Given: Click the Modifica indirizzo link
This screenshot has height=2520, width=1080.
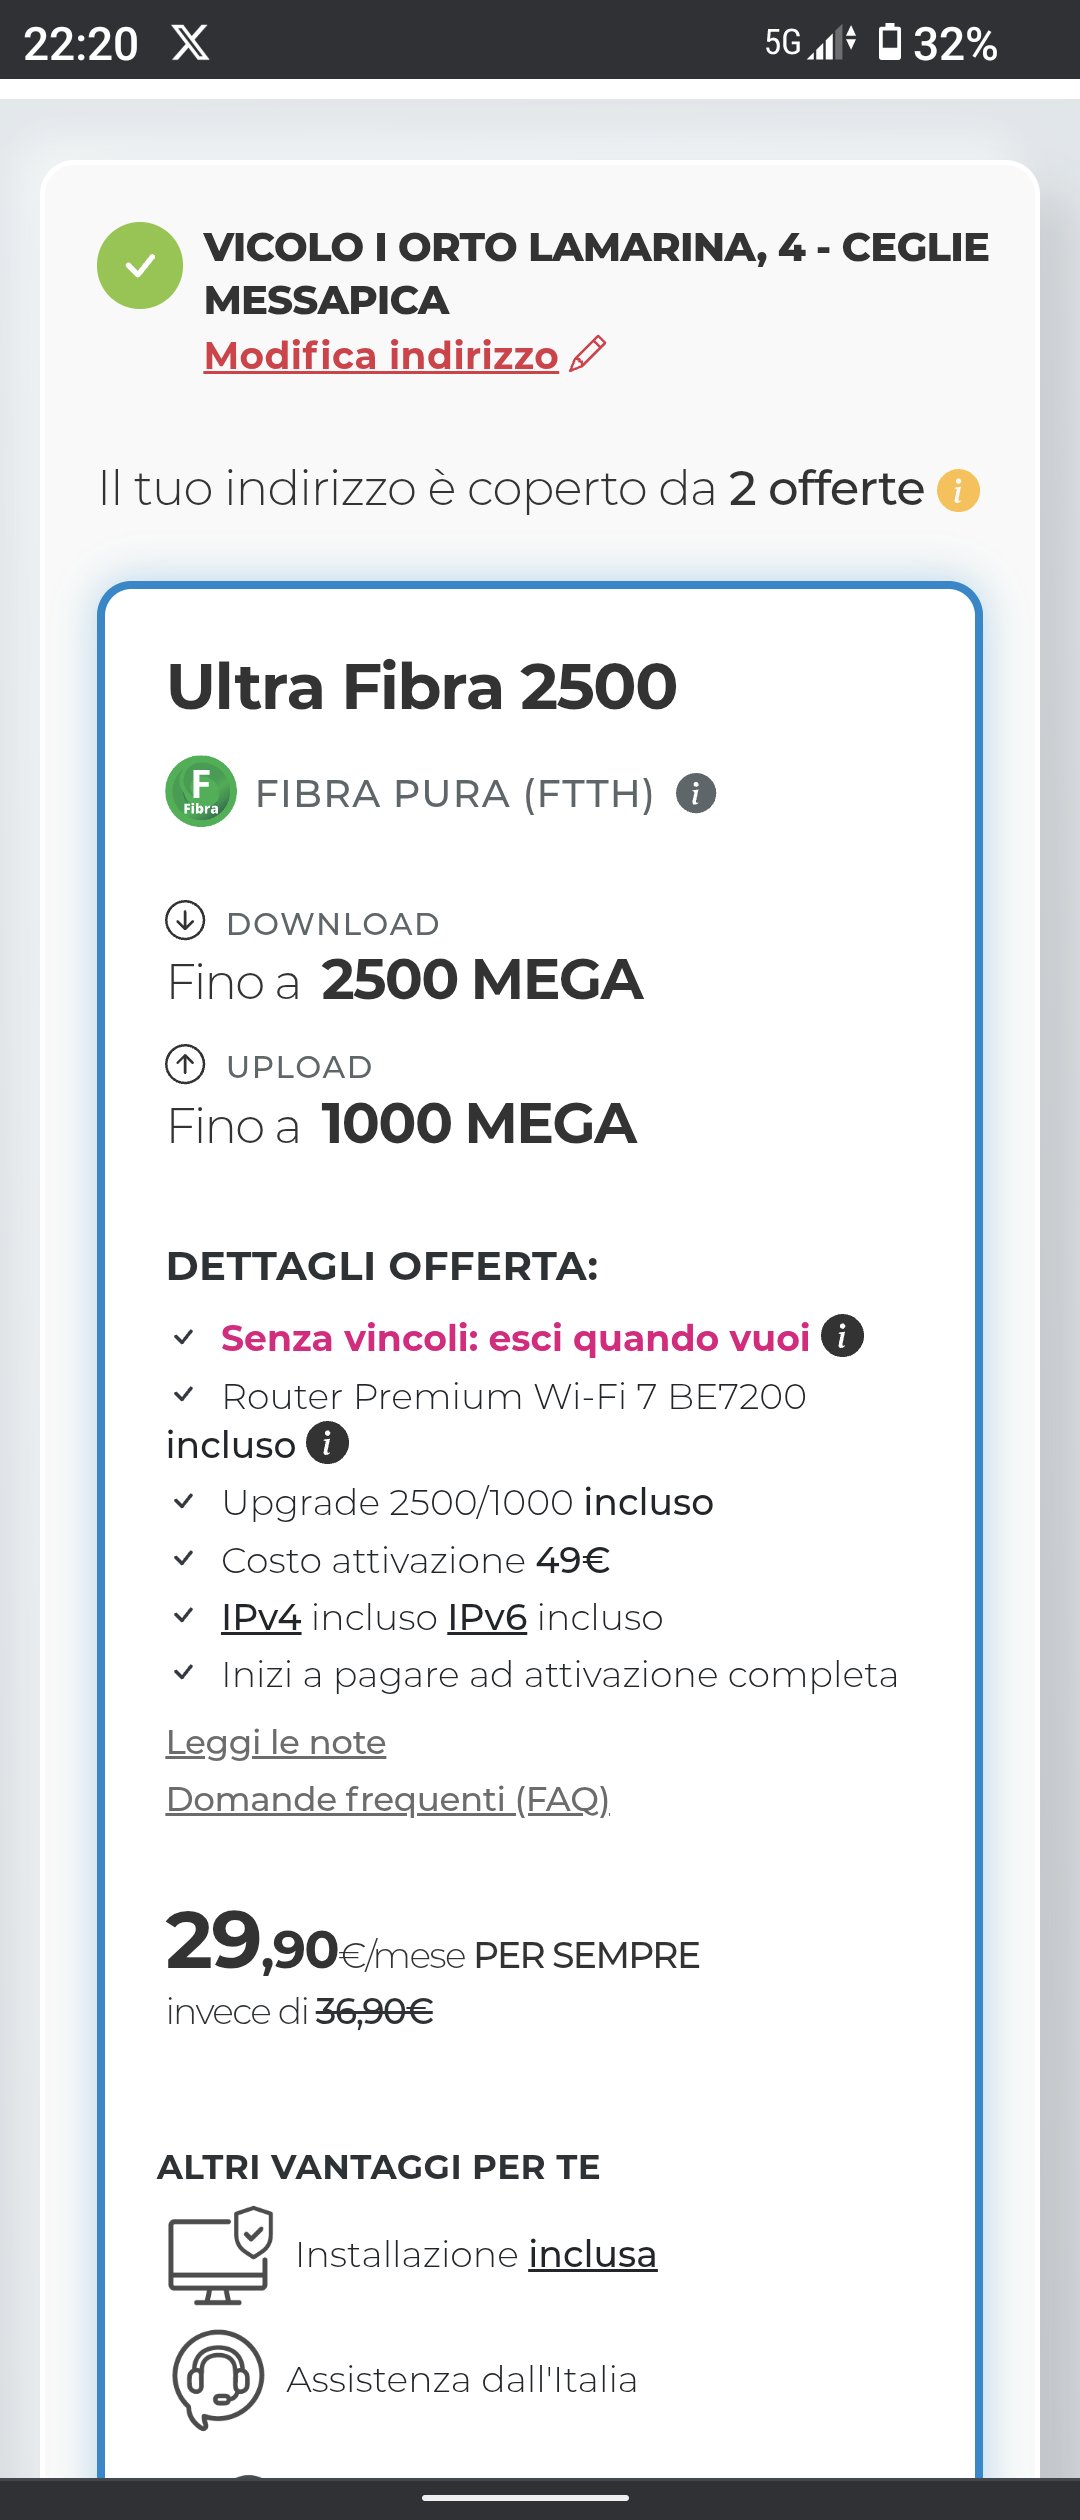Looking at the screenshot, I should point(381,355).
